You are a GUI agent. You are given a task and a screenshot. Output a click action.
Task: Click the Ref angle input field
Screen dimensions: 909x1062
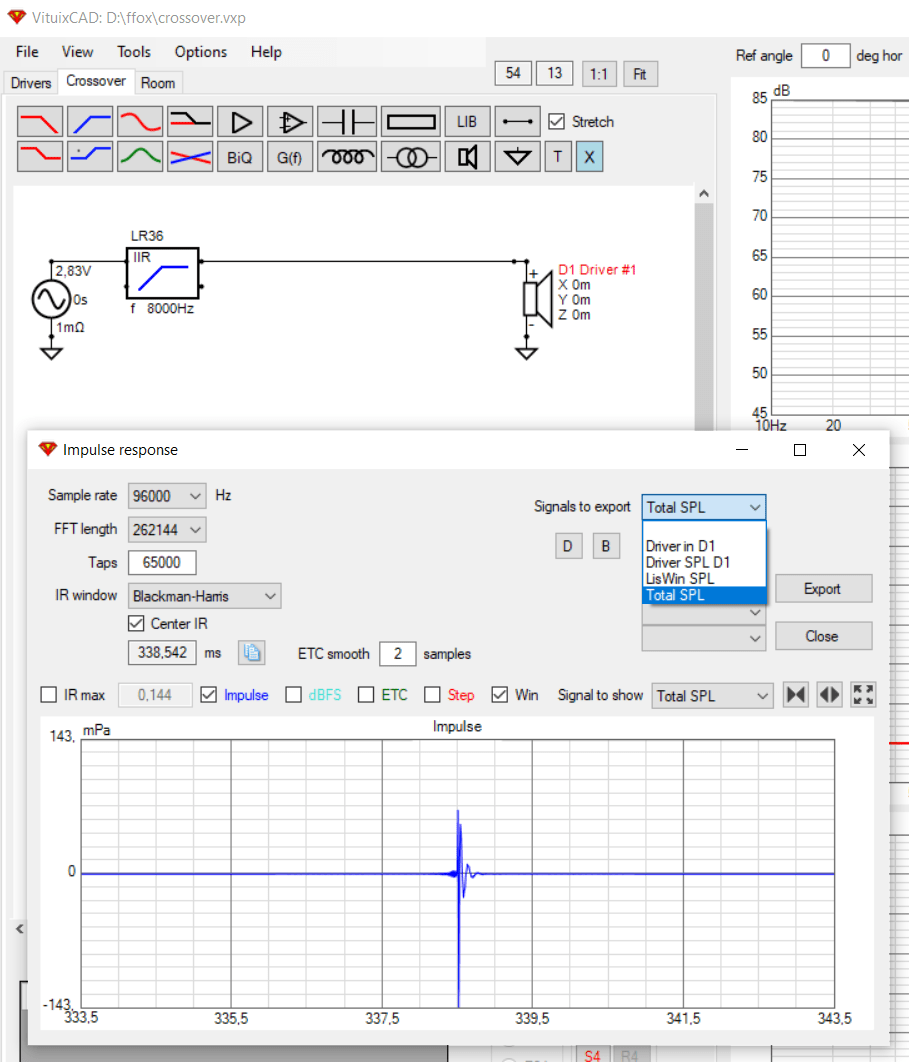pos(825,56)
